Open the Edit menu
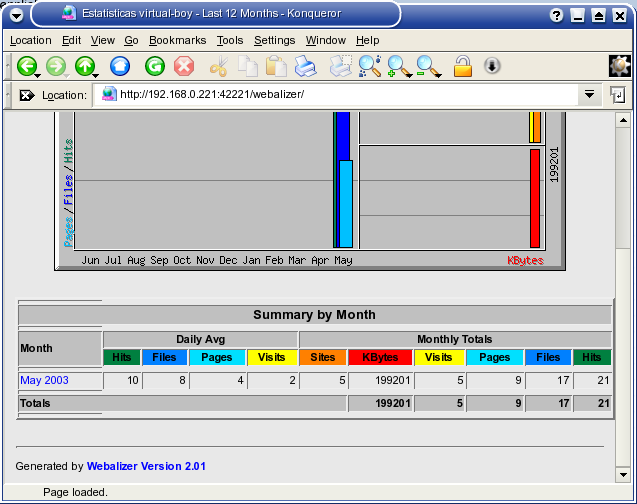 [72, 40]
